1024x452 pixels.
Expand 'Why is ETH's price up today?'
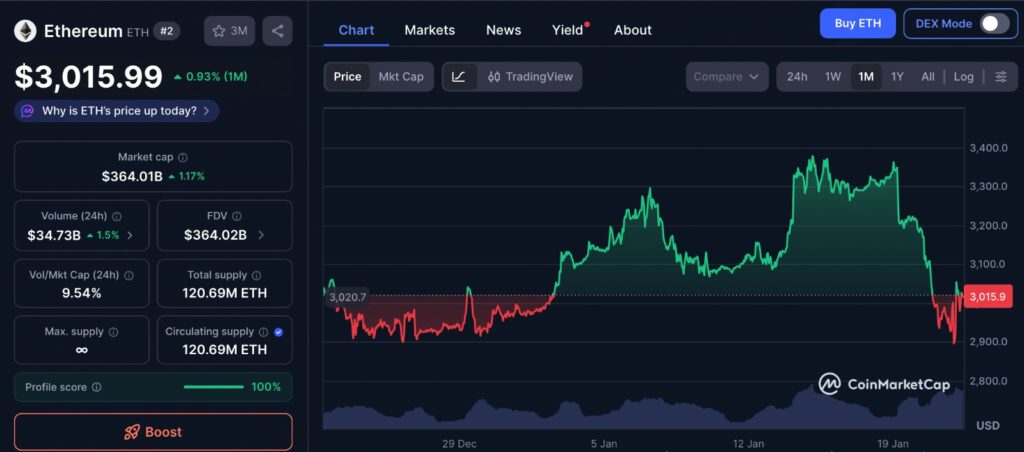point(117,111)
